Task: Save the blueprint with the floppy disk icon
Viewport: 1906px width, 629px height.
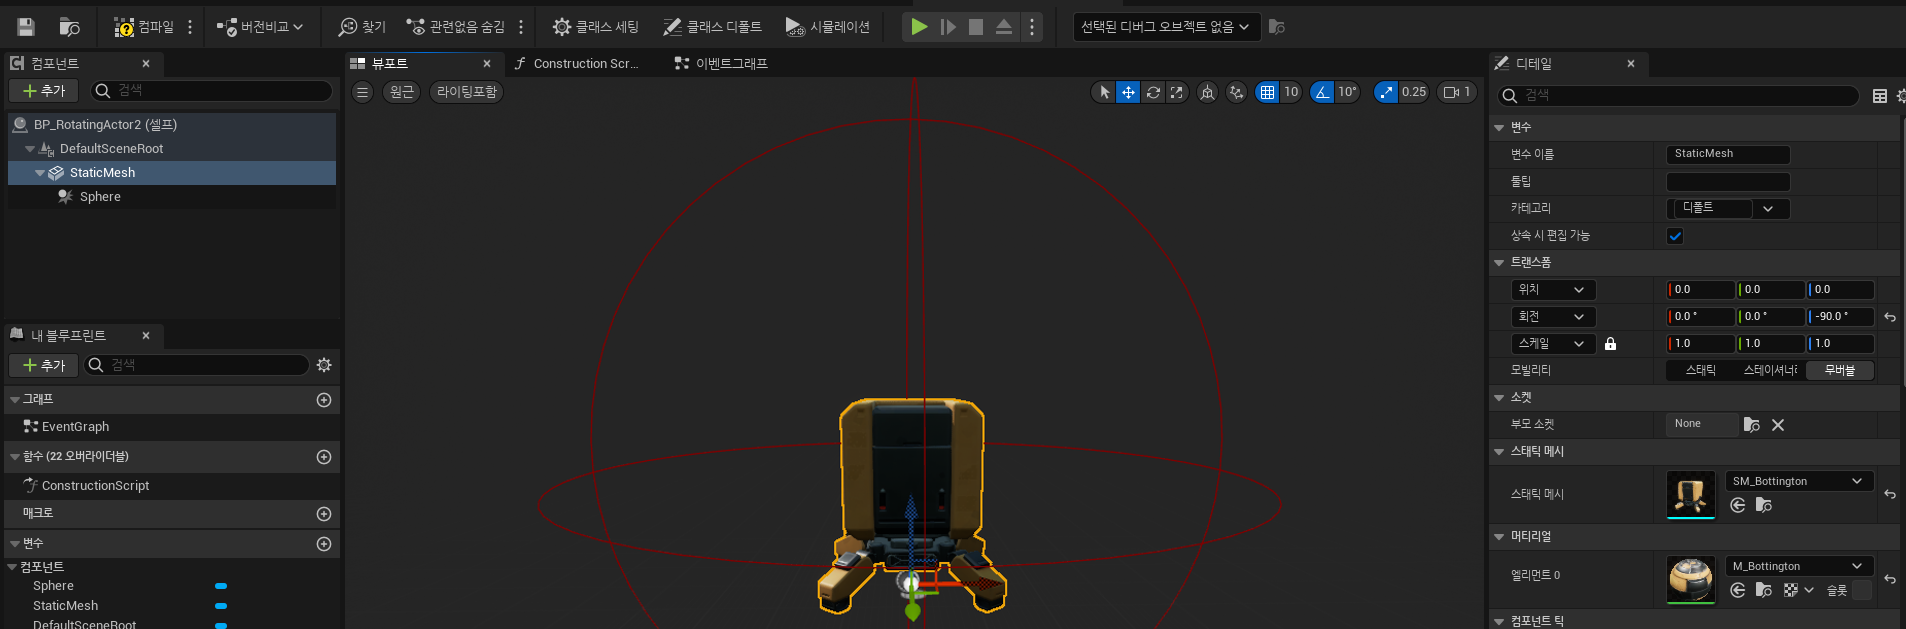Action: (26, 27)
